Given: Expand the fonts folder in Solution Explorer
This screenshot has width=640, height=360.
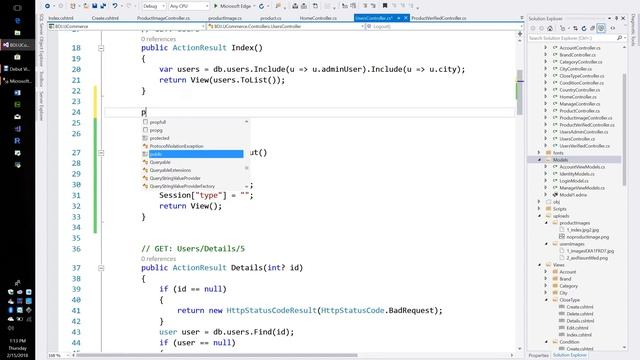Looking at the screenshot, I should tap(539, 153).
